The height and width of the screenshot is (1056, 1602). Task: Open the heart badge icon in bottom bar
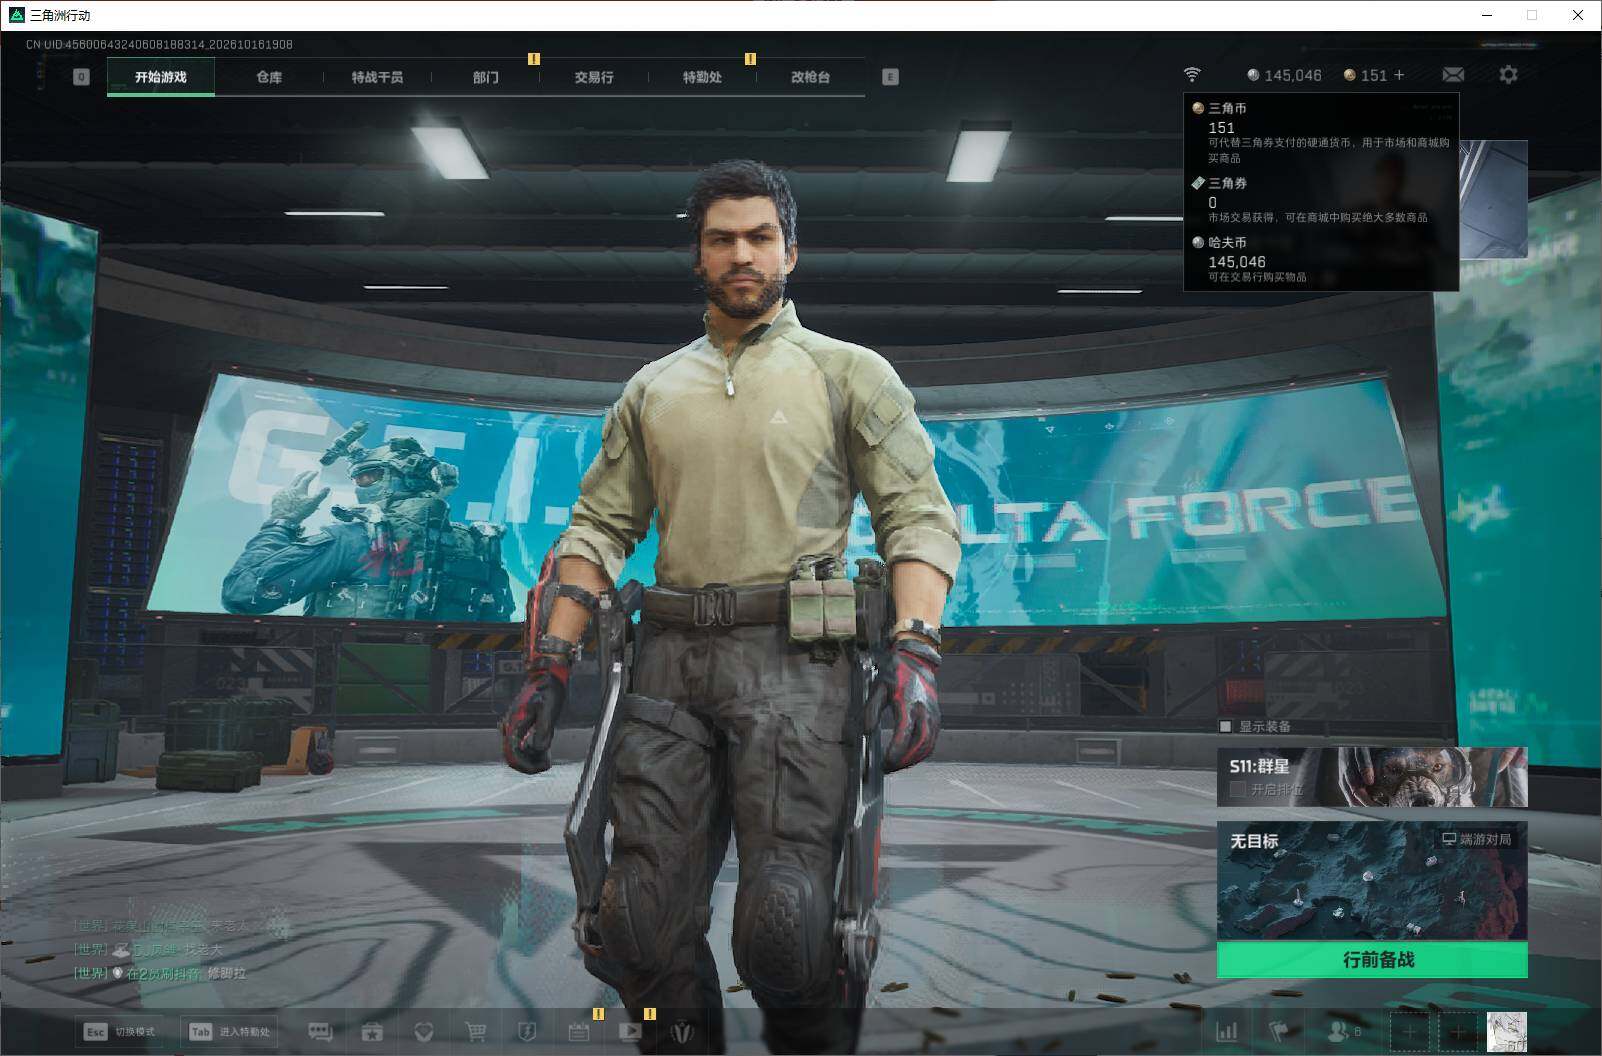(x=424, y=1031)
